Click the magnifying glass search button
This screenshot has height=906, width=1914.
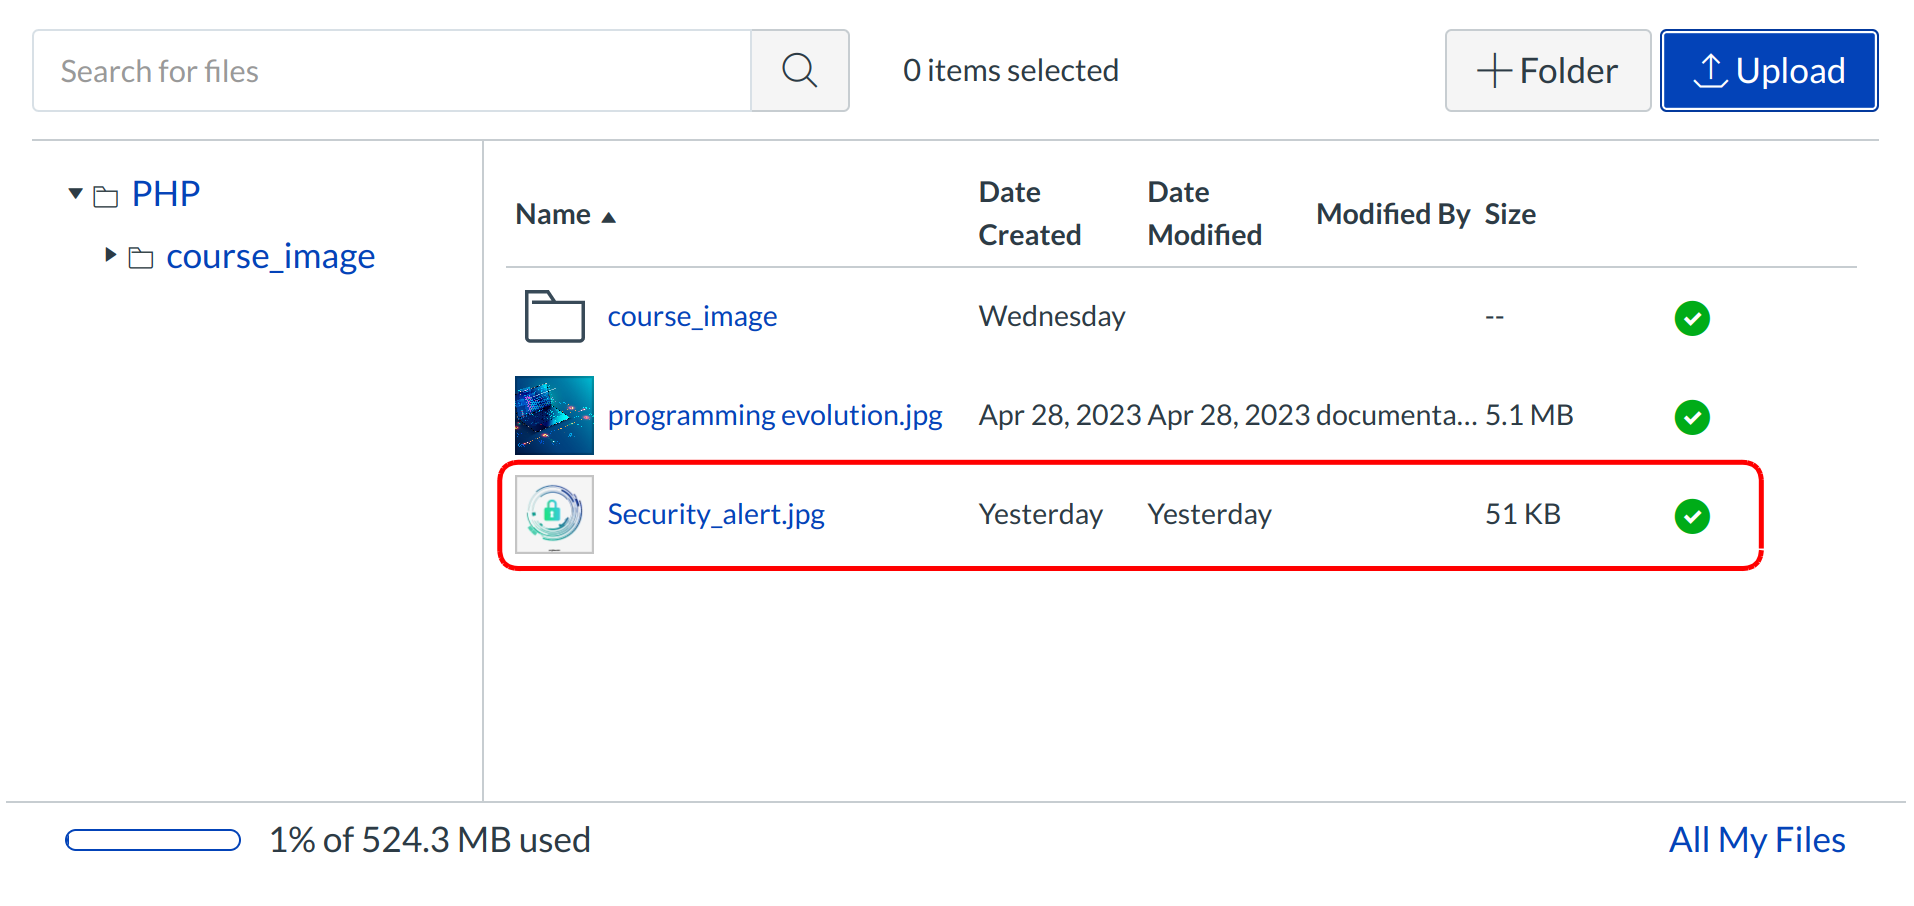(799, 71)
